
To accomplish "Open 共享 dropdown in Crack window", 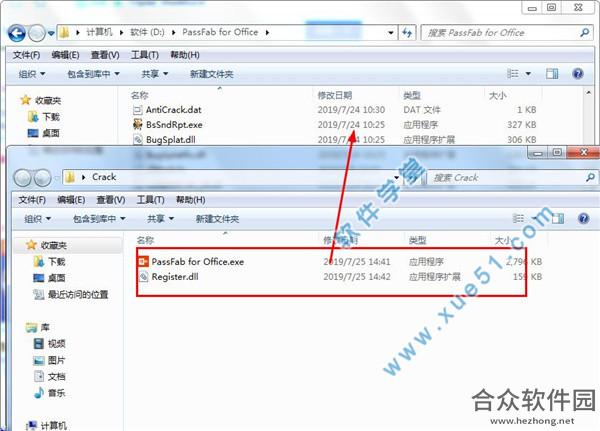I will point(160,219).
